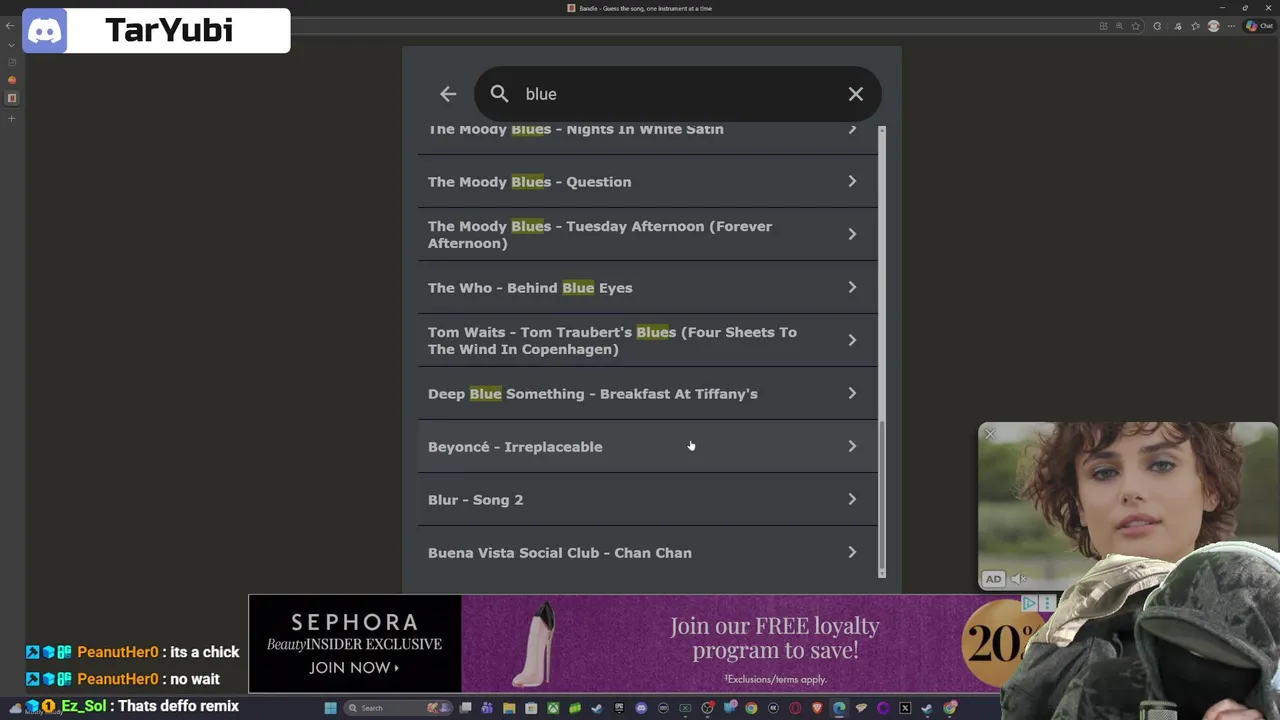This screenshot has height=720, width=1280.
Task: Launch Epic Games from the taskbar
Action: pos(618,708)
